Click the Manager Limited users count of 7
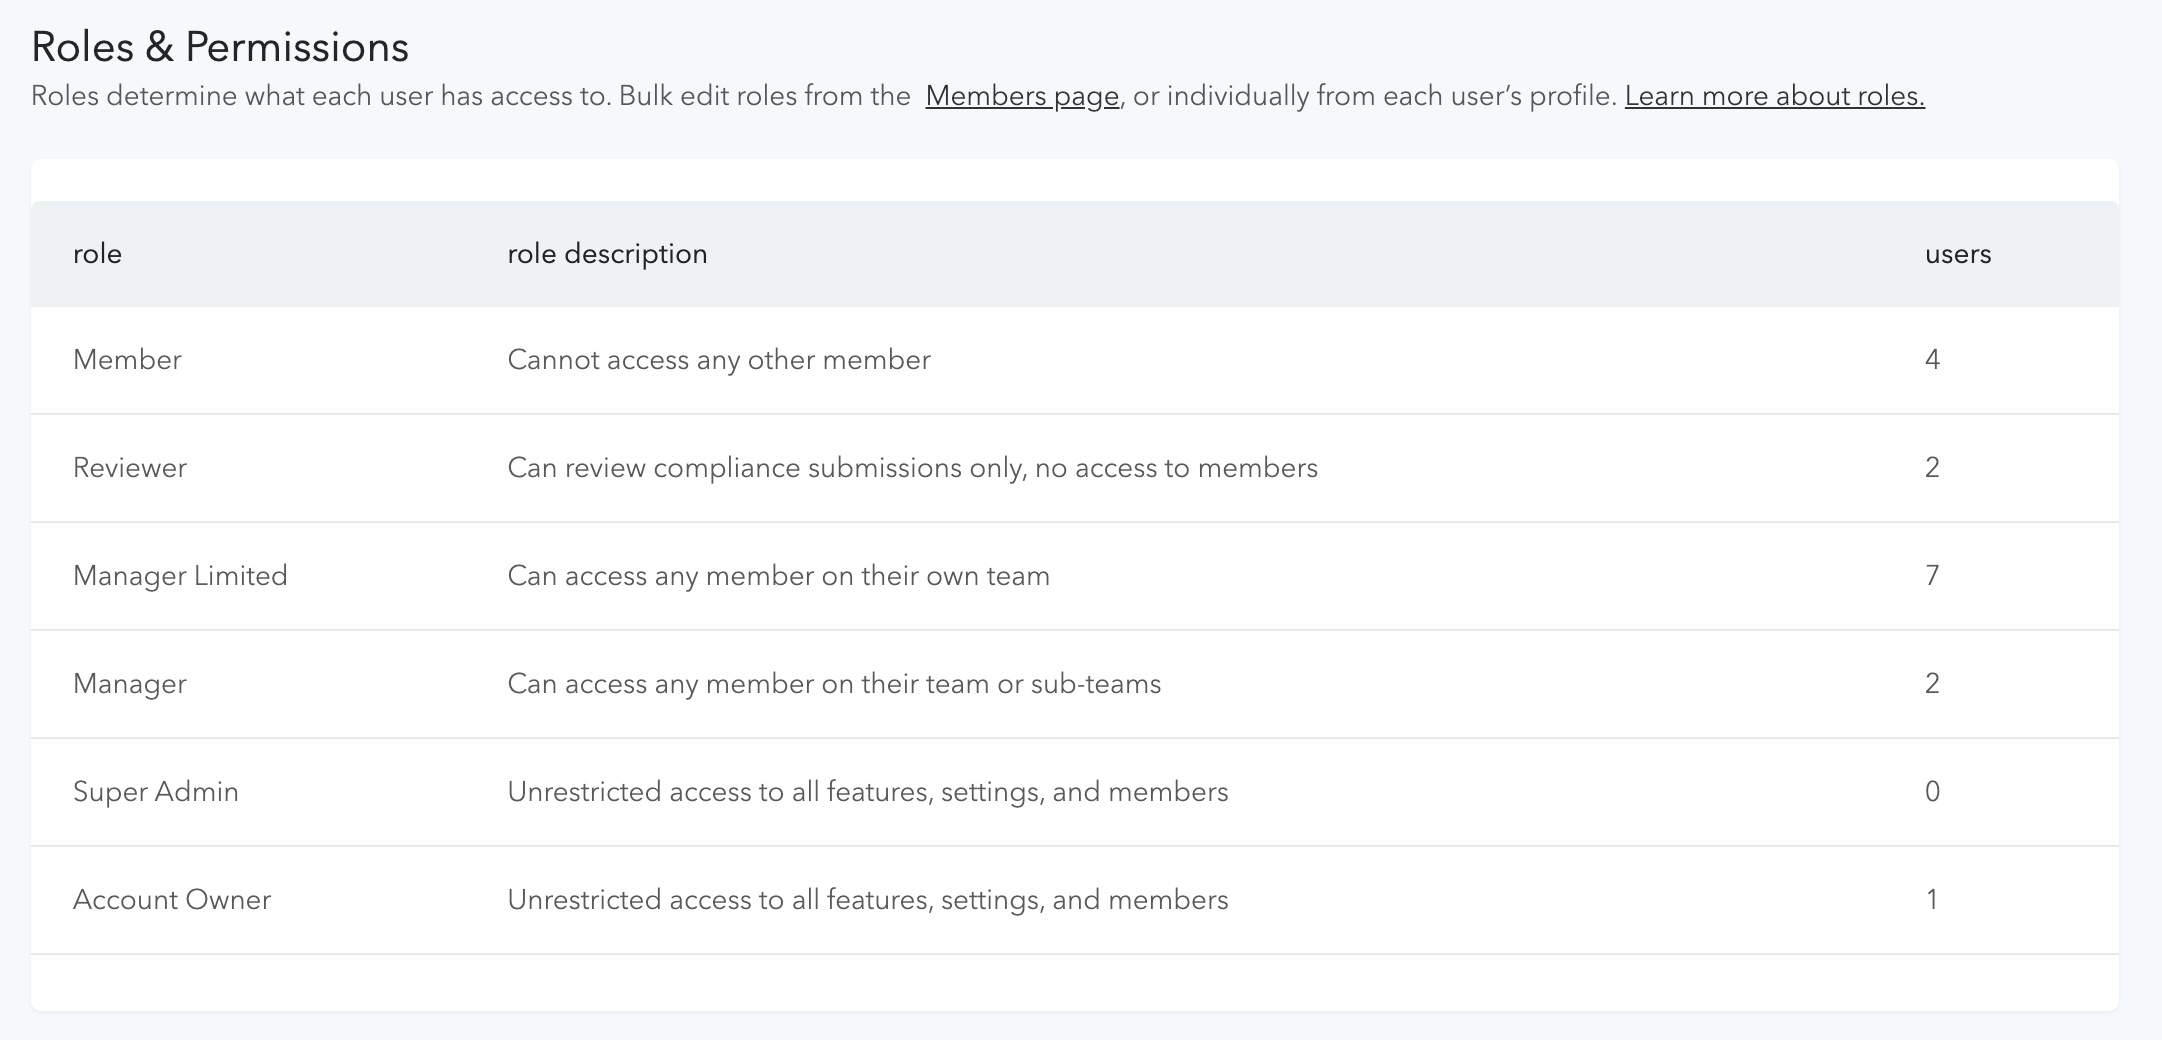The image size is (2162, 1040). (1932, 576)
